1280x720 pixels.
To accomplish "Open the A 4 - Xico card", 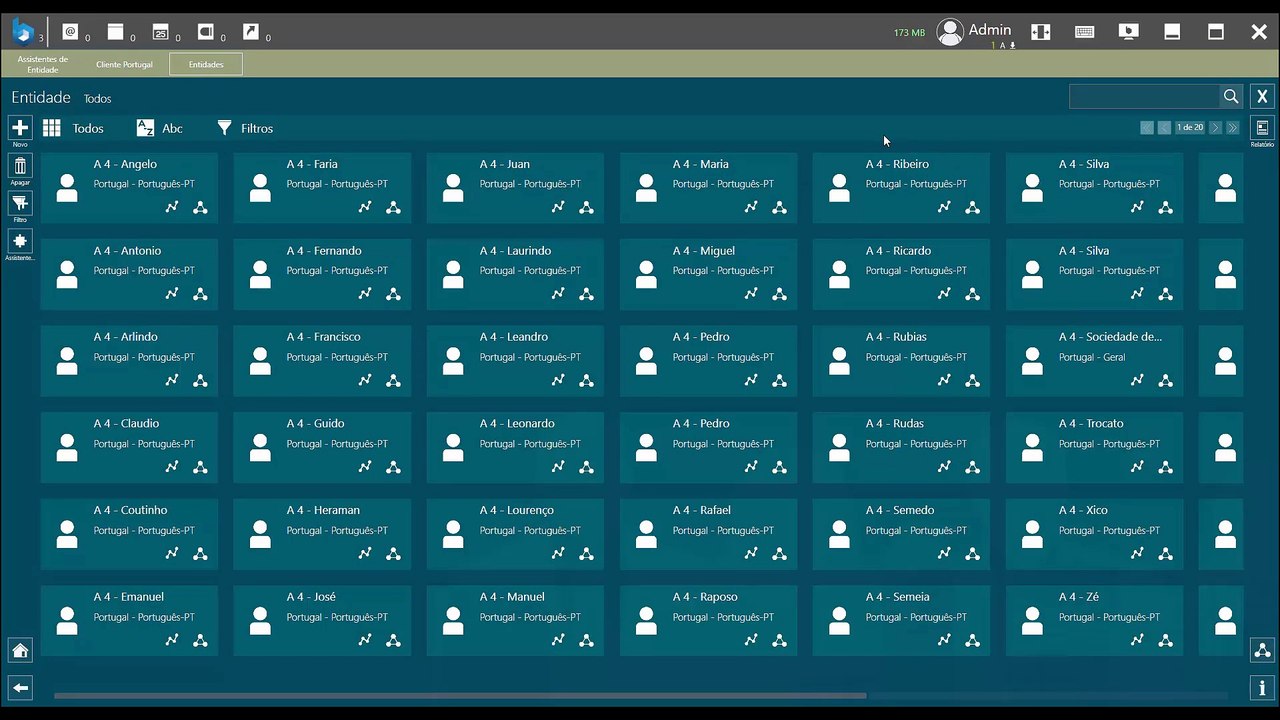I will (x=1095, y=533).
